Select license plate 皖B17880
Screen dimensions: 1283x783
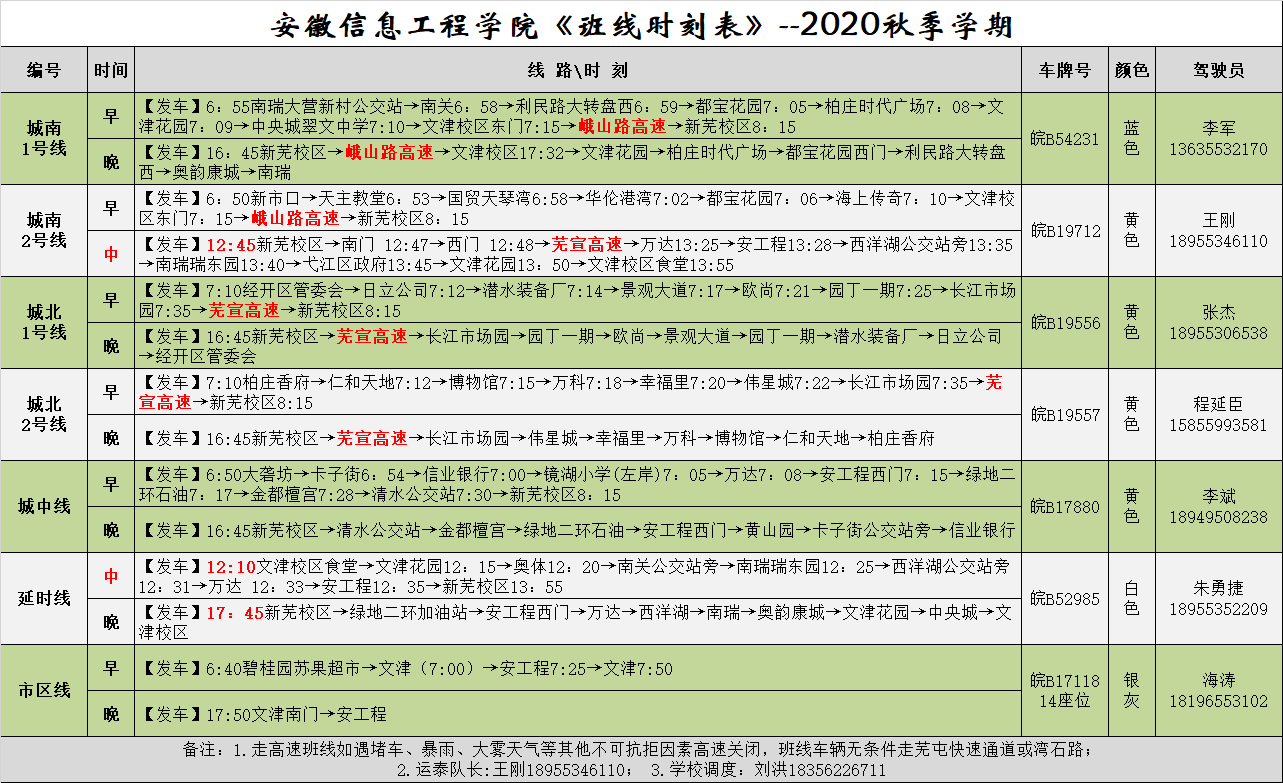coord(1065,506)
